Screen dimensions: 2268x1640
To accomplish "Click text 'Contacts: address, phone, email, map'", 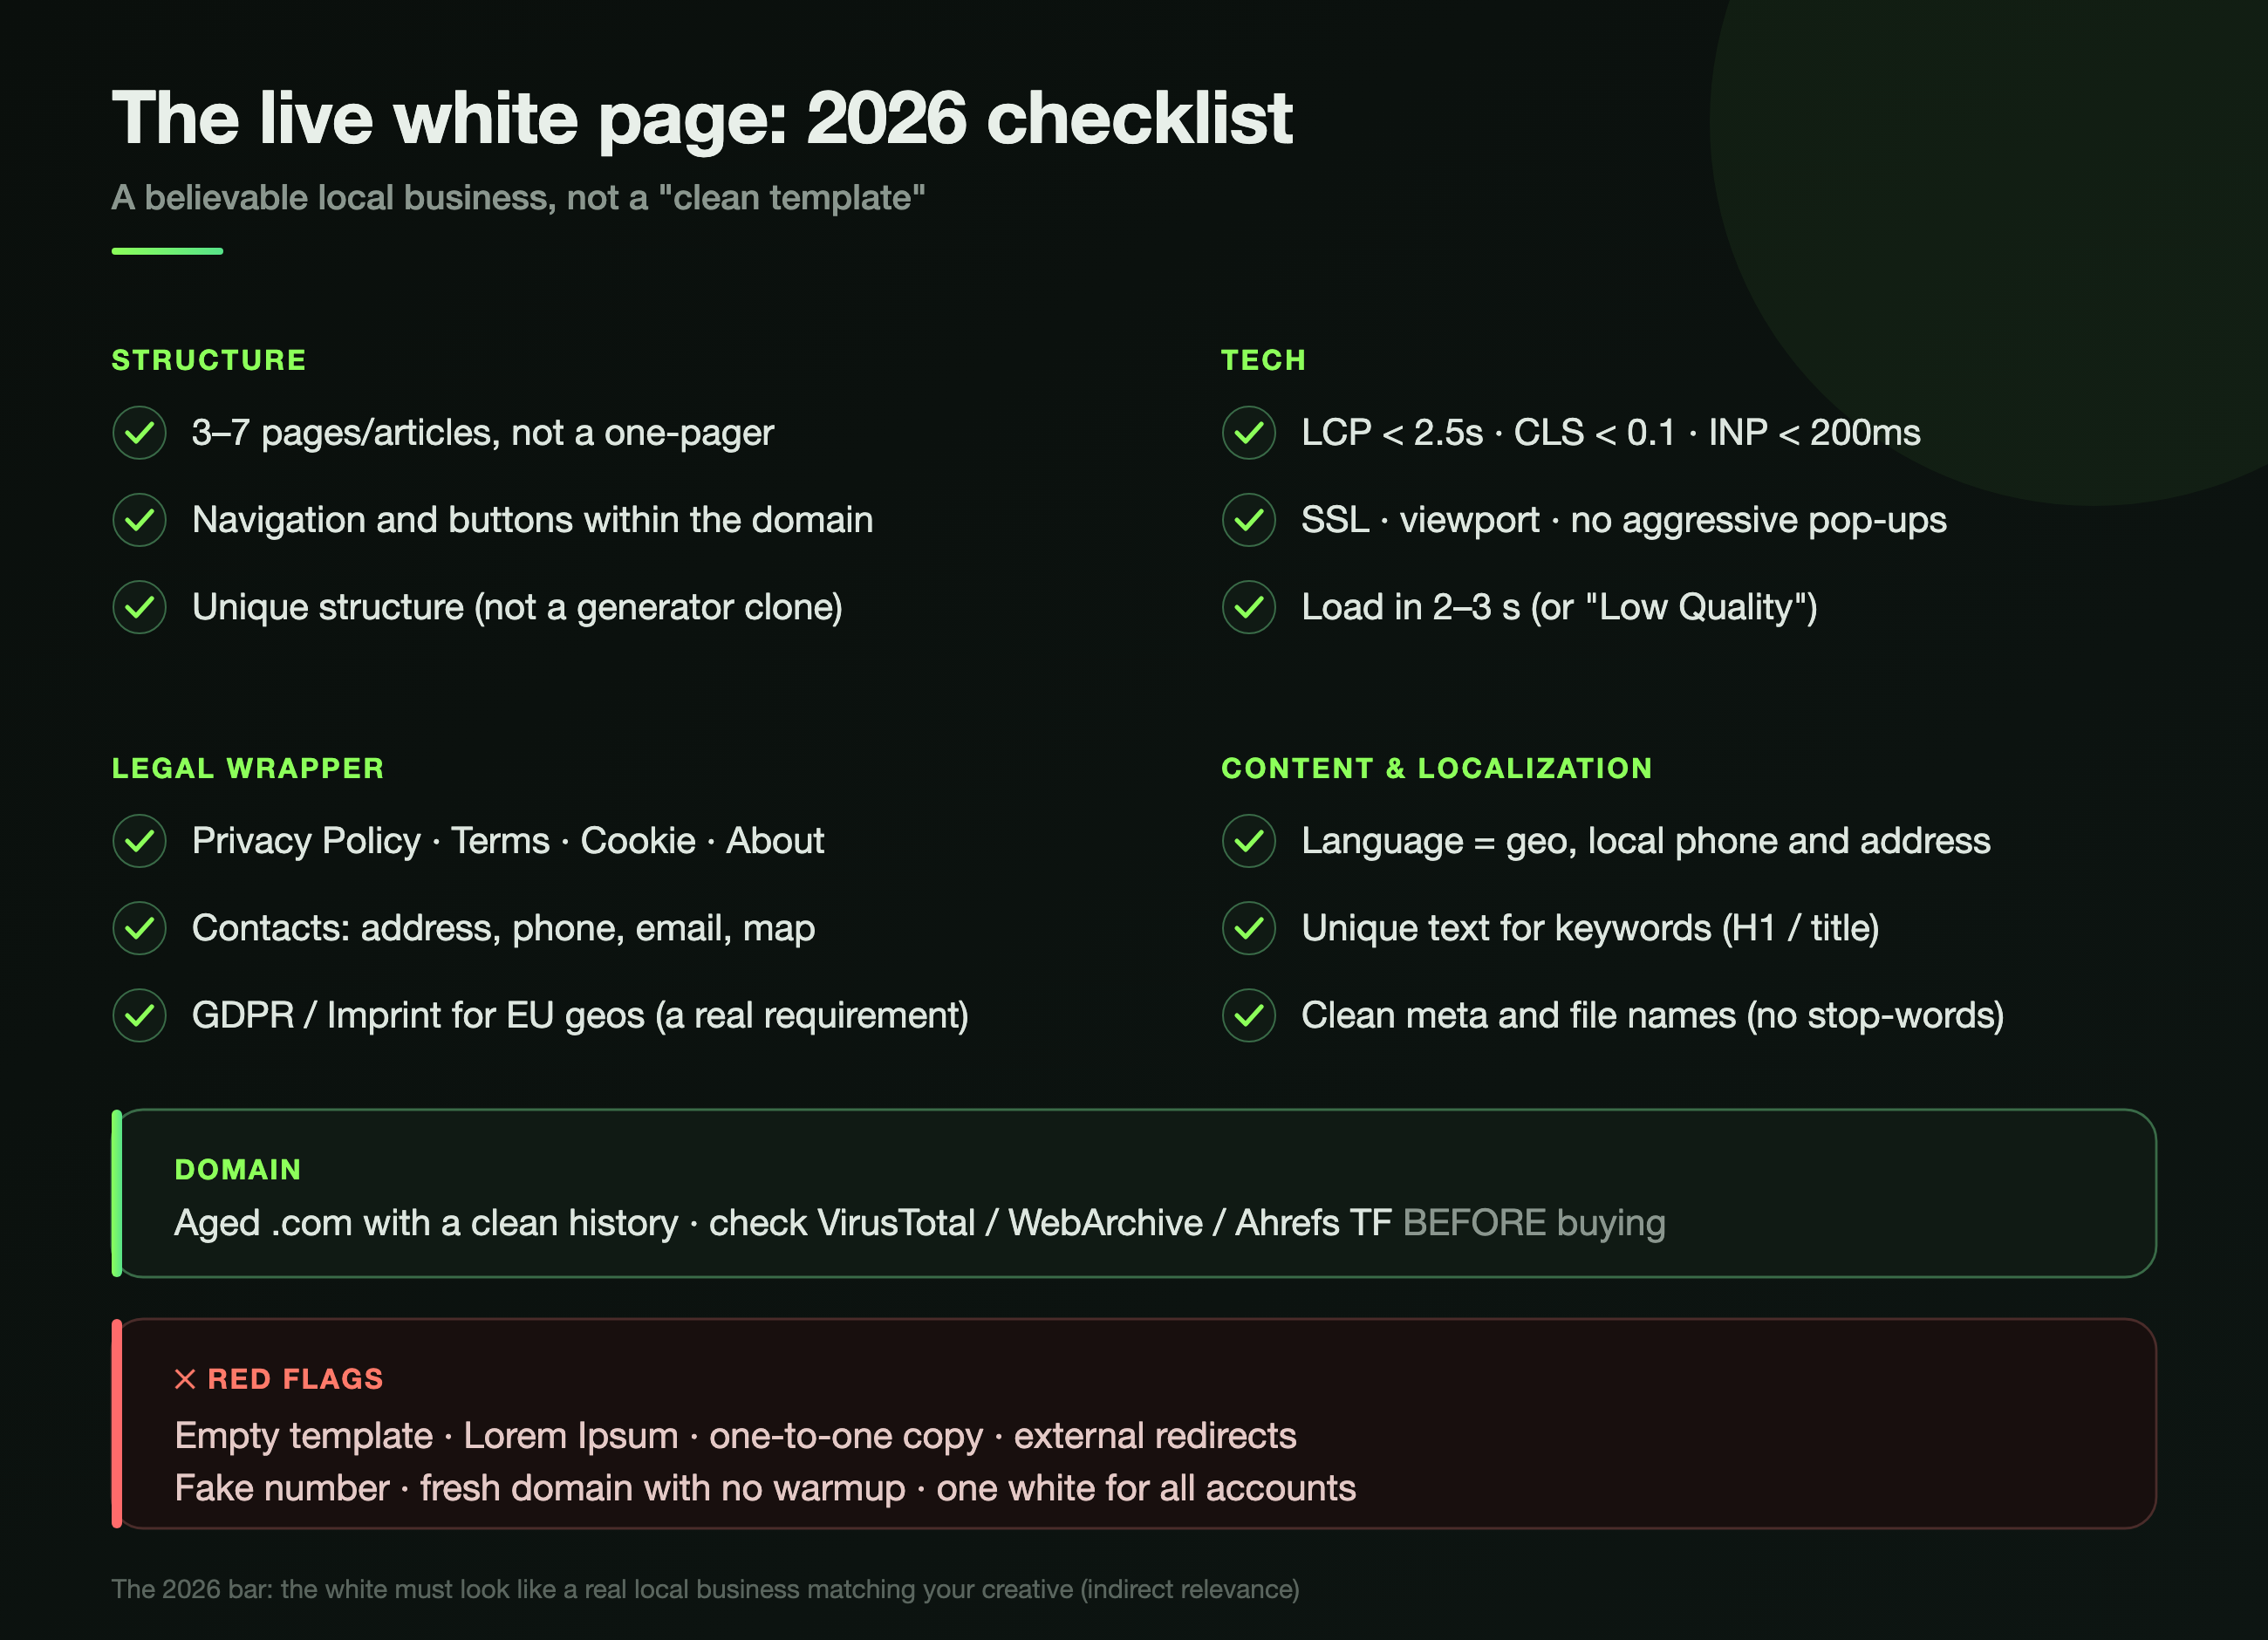I will pos(504,928).
